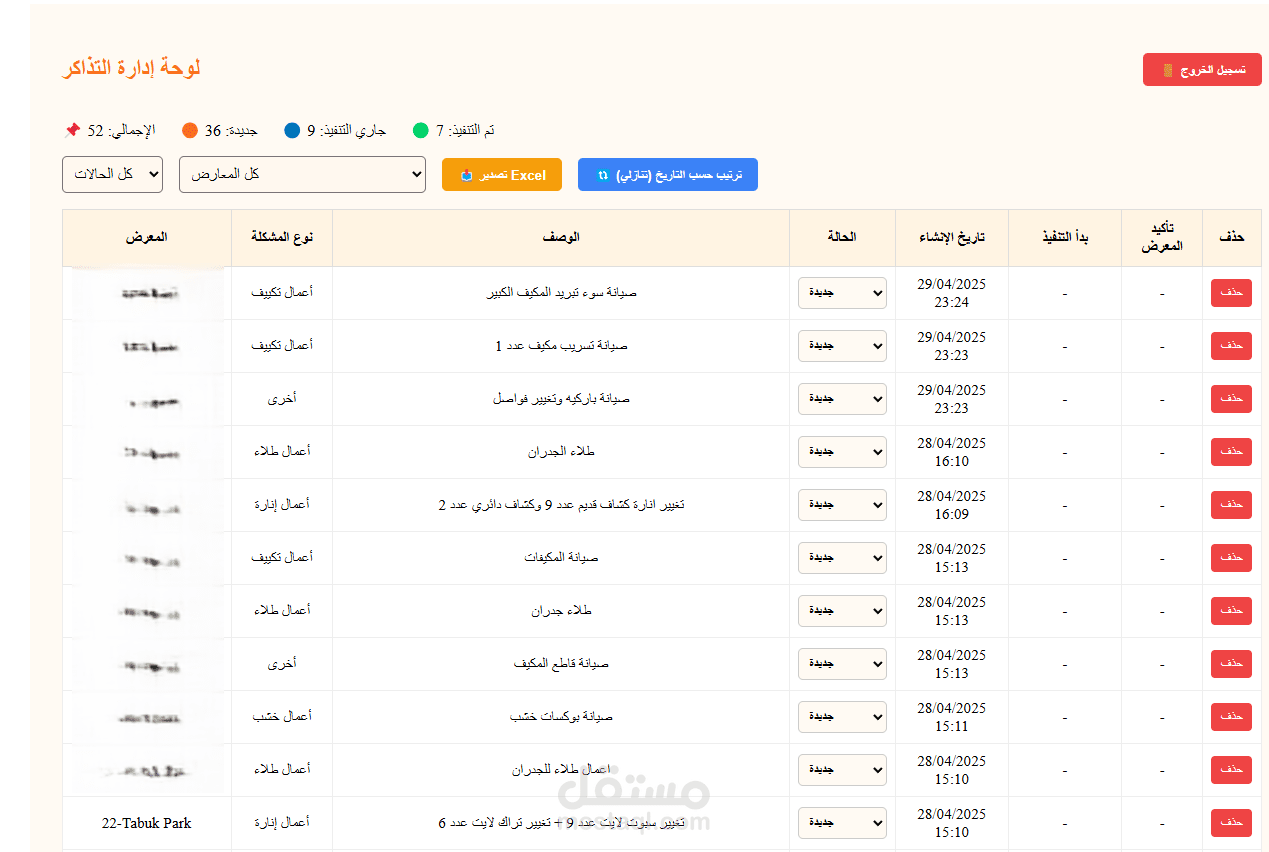Open status dropdown for صيانة المكيفات
Image resolution: width=1269 pixels, height=852 pixels.
tap(842, 558)
